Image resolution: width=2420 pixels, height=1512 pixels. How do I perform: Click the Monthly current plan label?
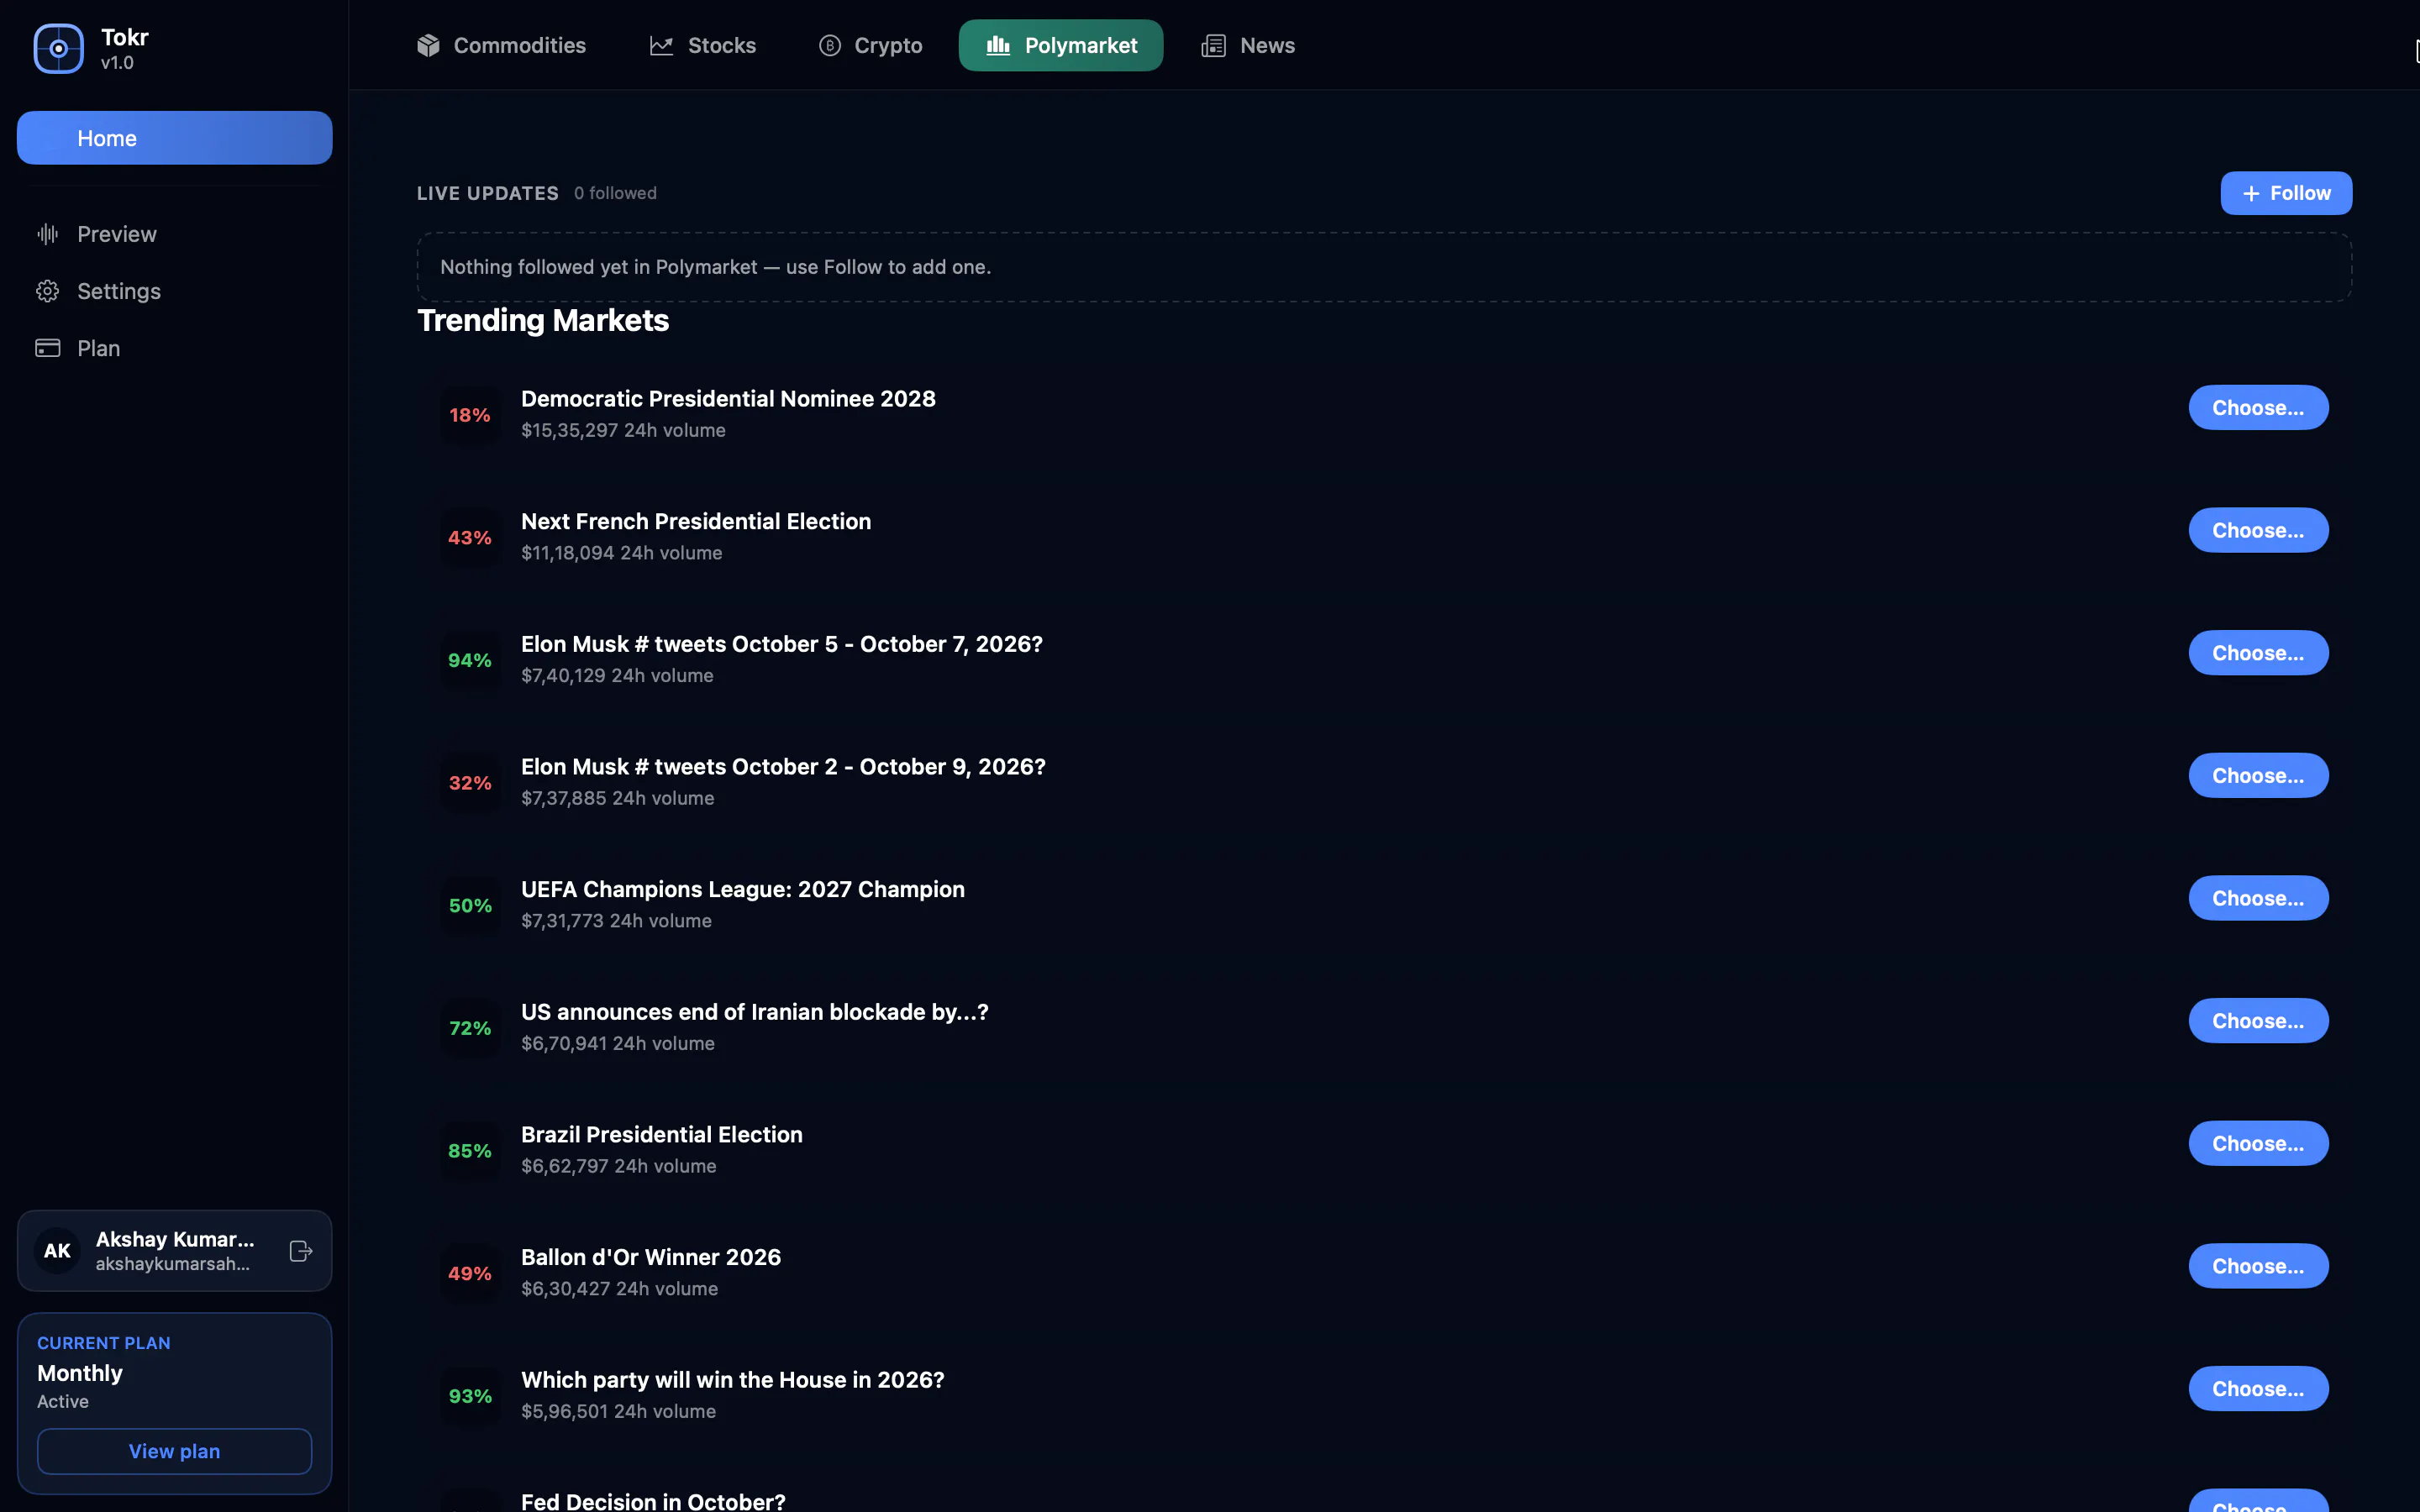pos(80,1373)
